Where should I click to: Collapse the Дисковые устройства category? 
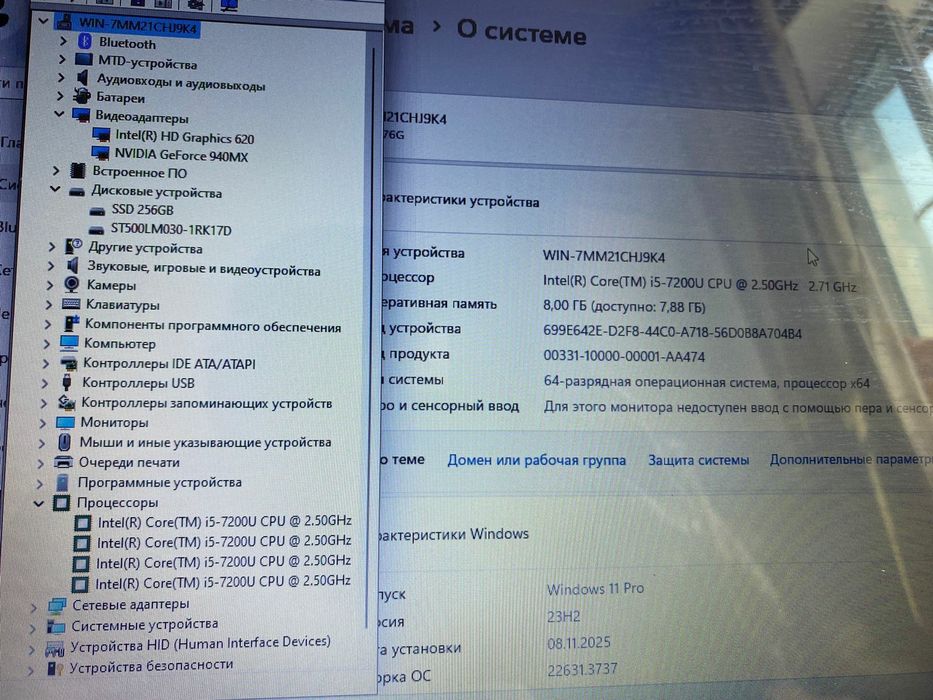pos(55,189)
